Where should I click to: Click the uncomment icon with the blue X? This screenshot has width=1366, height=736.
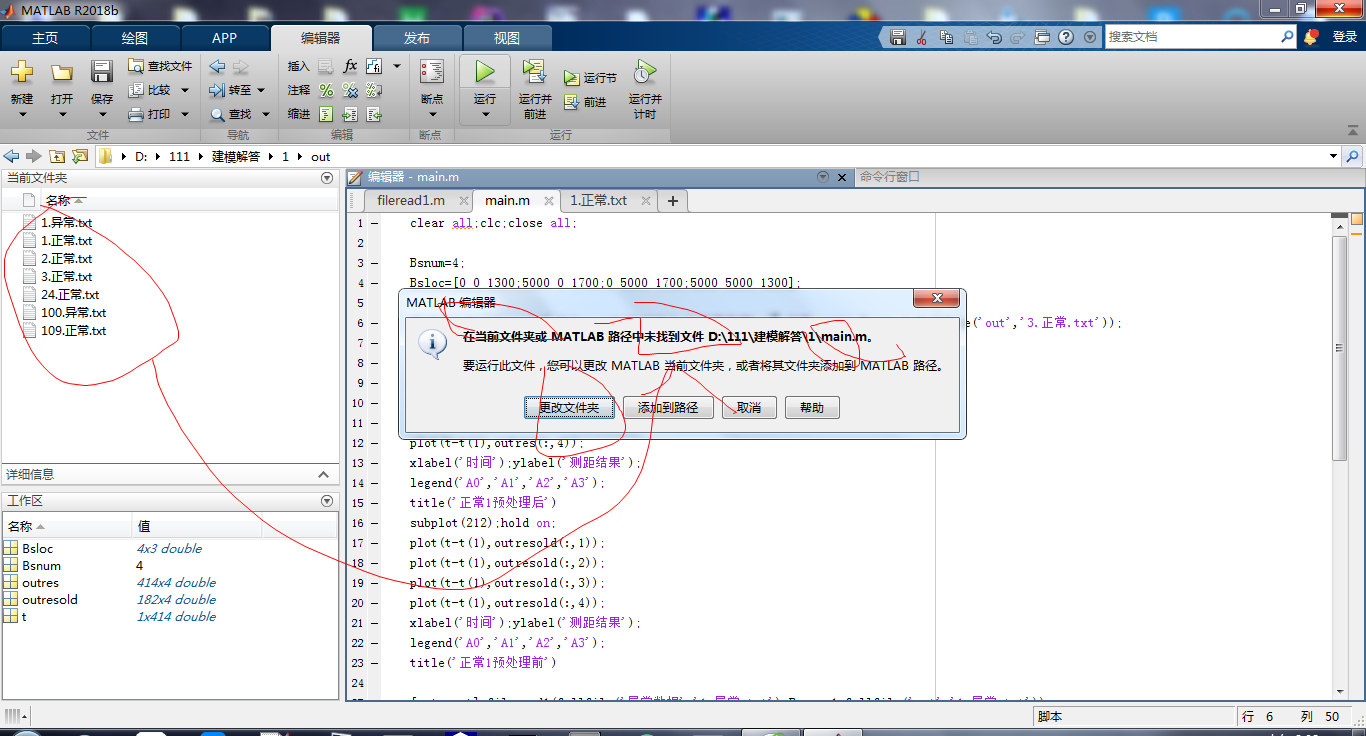click(350, 90)
